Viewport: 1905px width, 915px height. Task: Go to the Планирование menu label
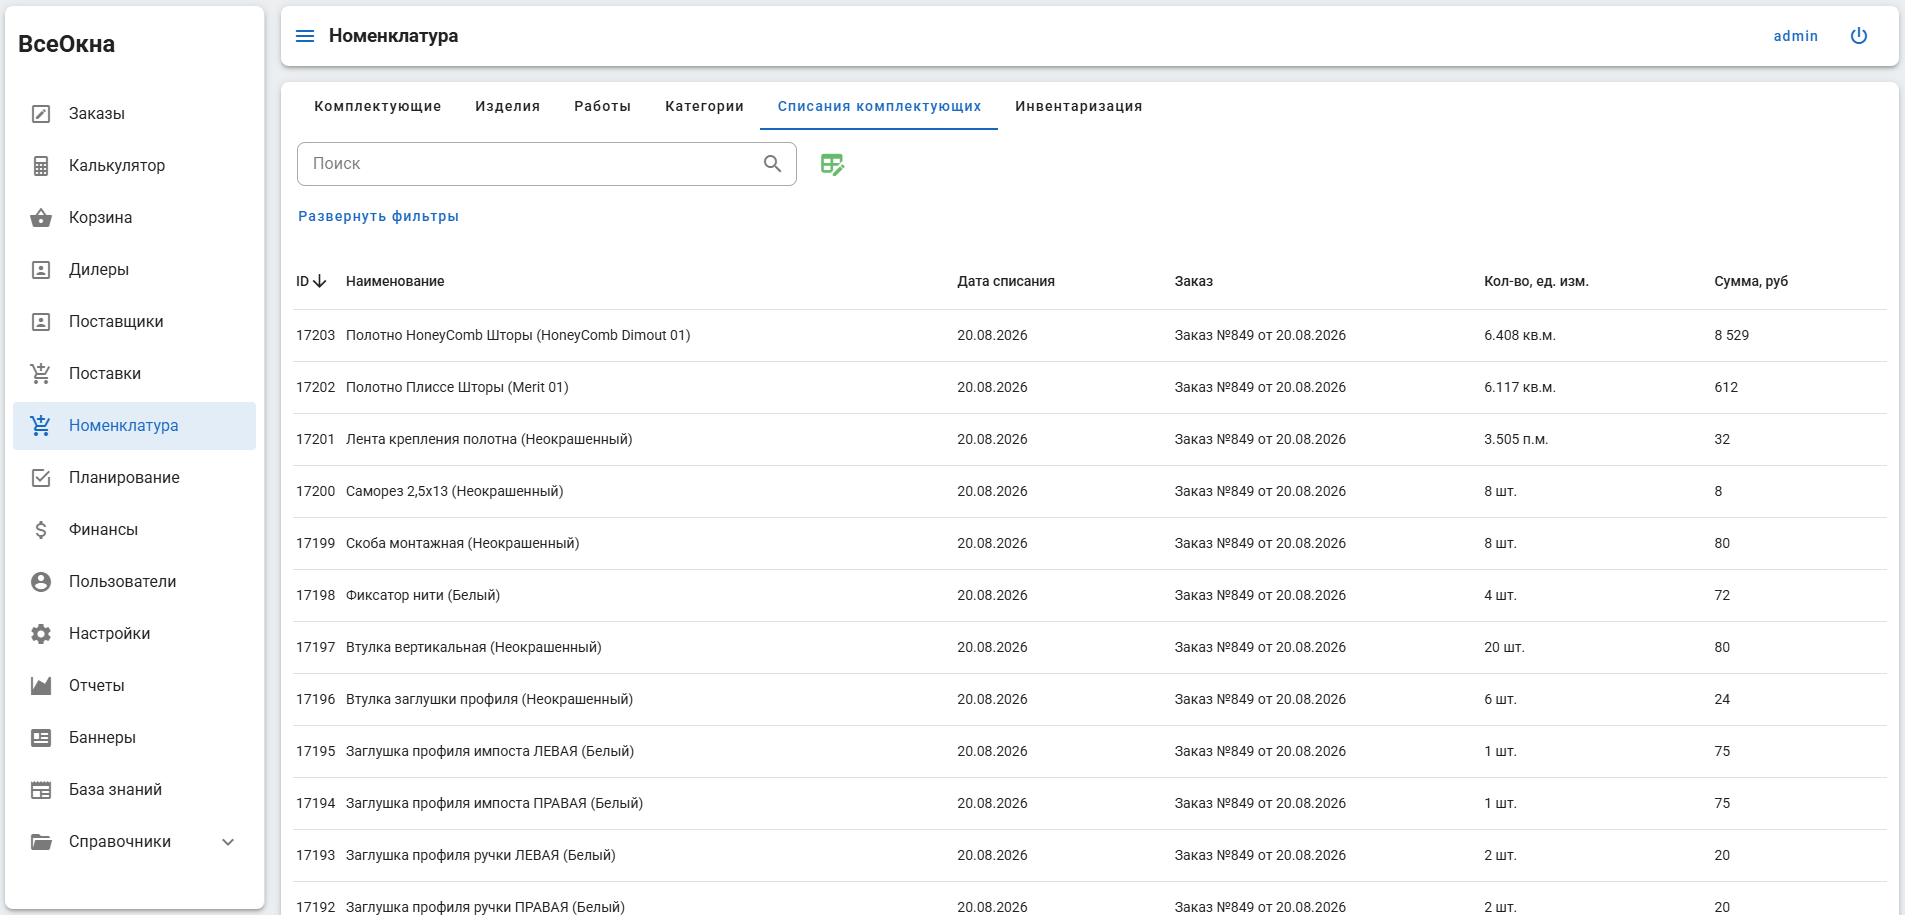[x=125, y=478]
